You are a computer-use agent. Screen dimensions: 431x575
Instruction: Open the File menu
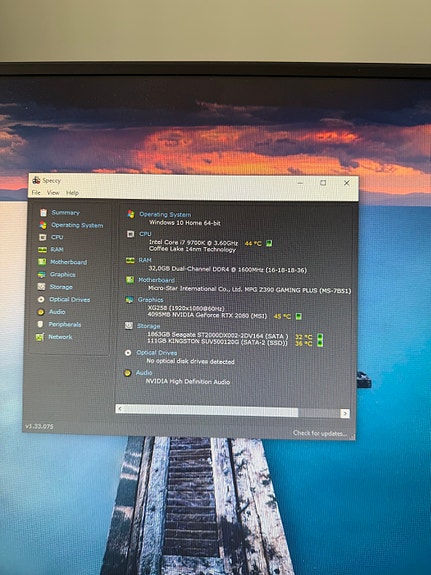click(36, 193)
